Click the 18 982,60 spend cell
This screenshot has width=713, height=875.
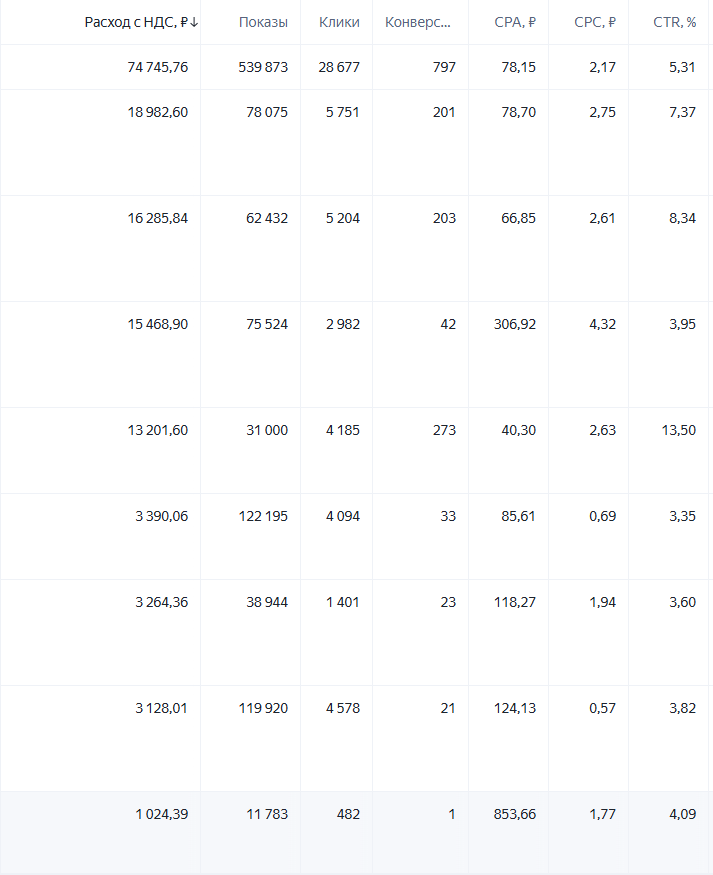coord(158,112)
